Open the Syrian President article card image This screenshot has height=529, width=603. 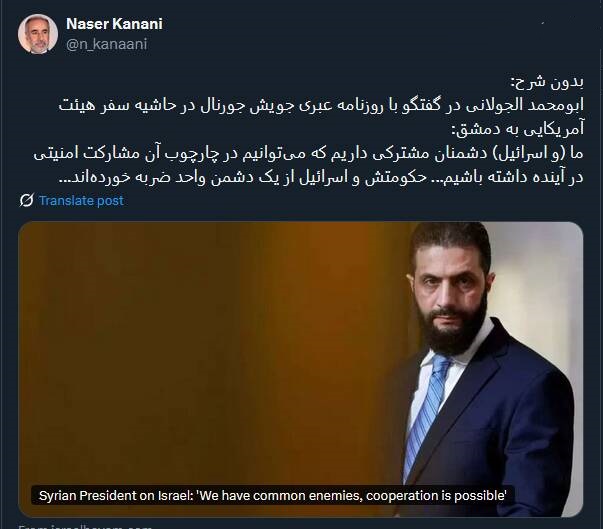click(x=300, y=369)
